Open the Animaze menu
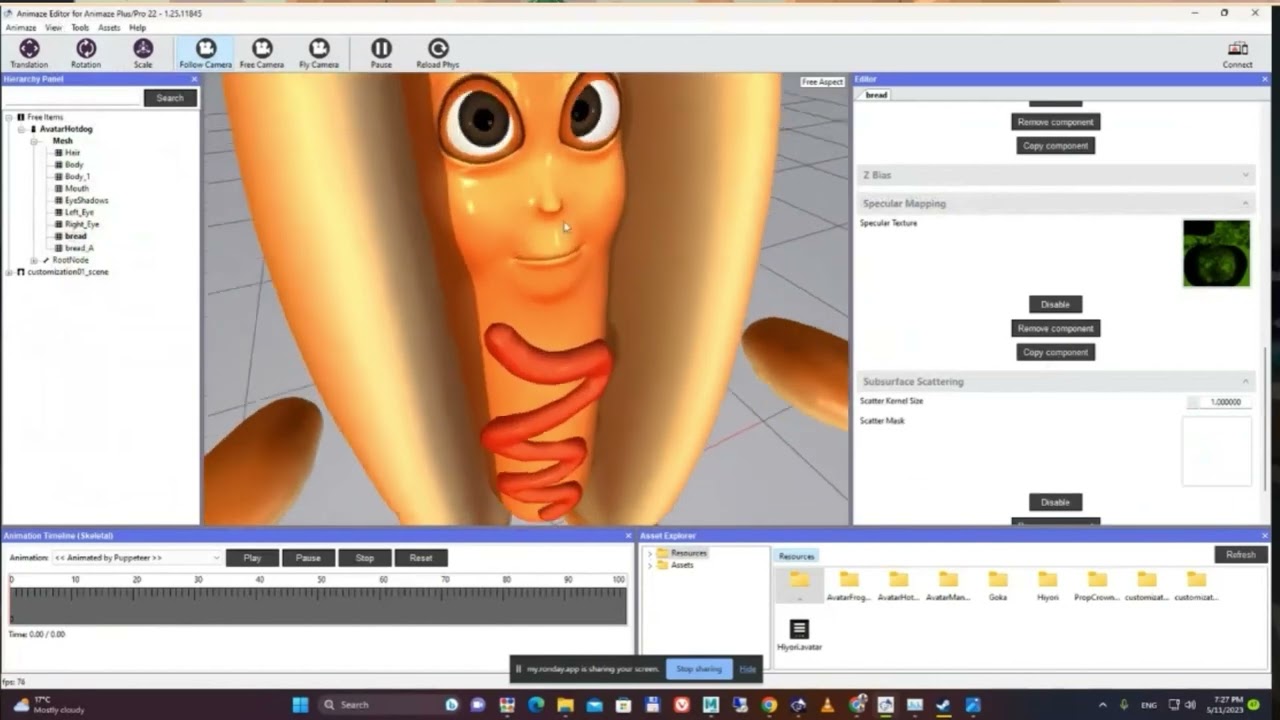Viewport: 1280px width, 720px height. click(20, 28)
